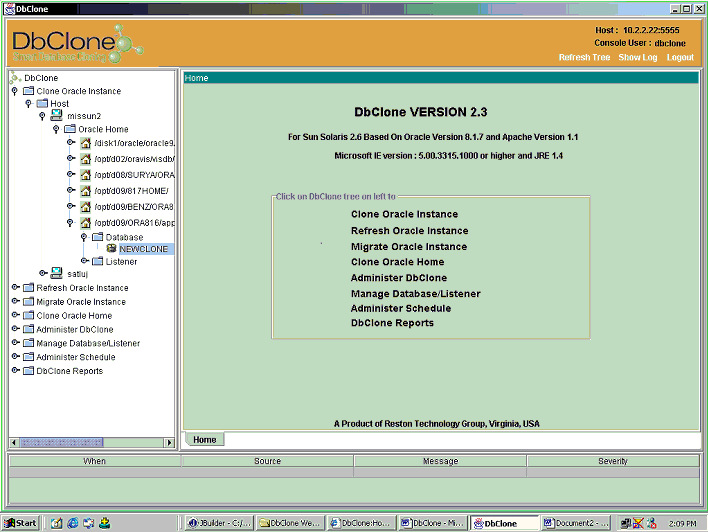Click Show Desktop quick launch icon
Screen dimensions: 708x532
[x=56, y=523]
